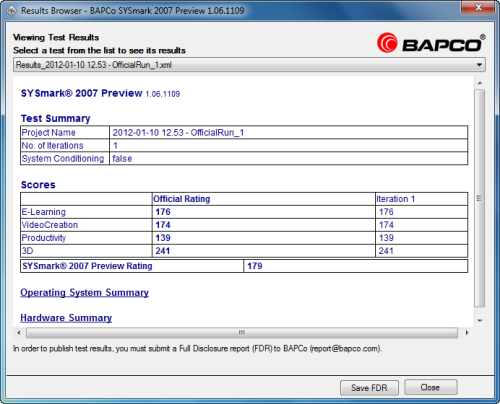Open the Results_2012-01-10 OfficialRun_1.xml combo box
The image size is (500, 404).
[x=249, y=65]
